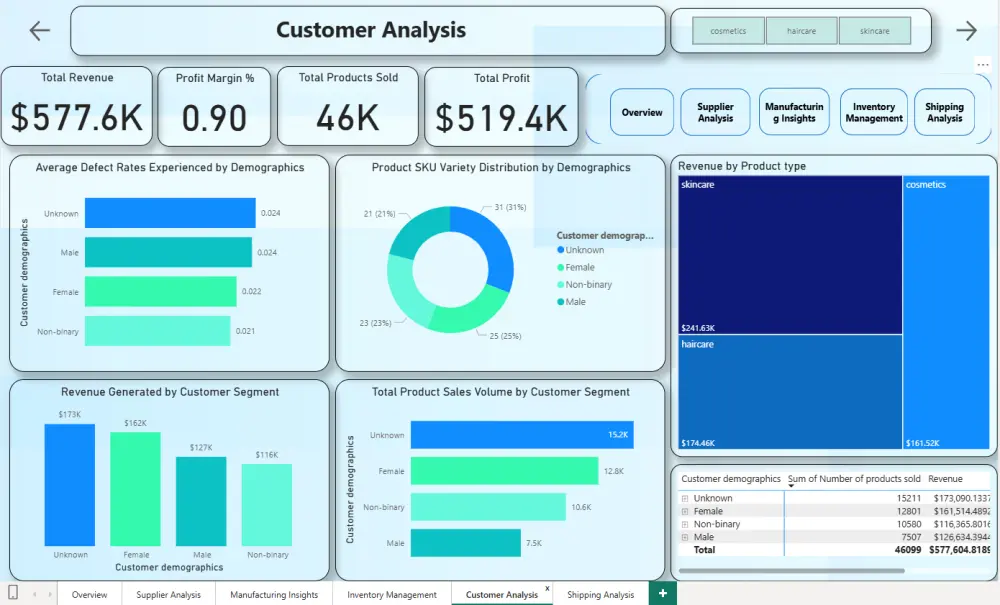
Task: Expand the Male row in the table
Action: (x=685, y=537)
